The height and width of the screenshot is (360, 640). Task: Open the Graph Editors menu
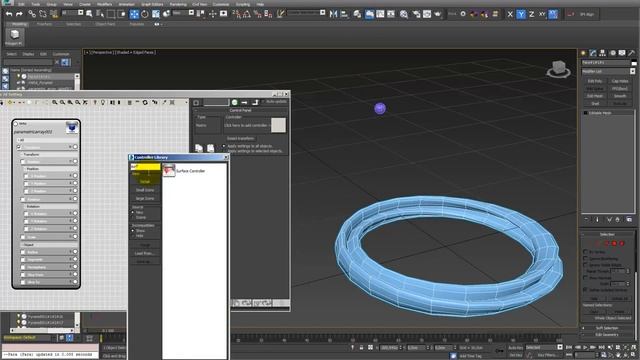click(152, 4)
